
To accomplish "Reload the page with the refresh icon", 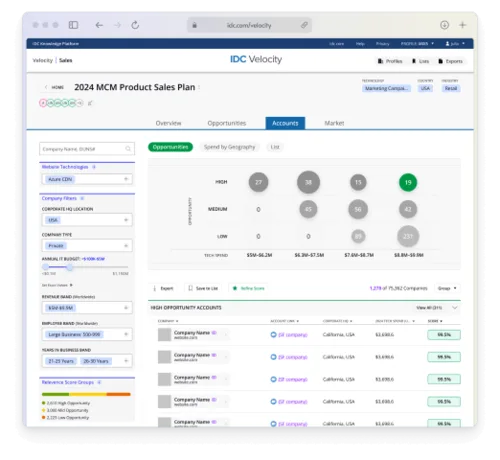I will pyautogui.click(x=135, y=25).
